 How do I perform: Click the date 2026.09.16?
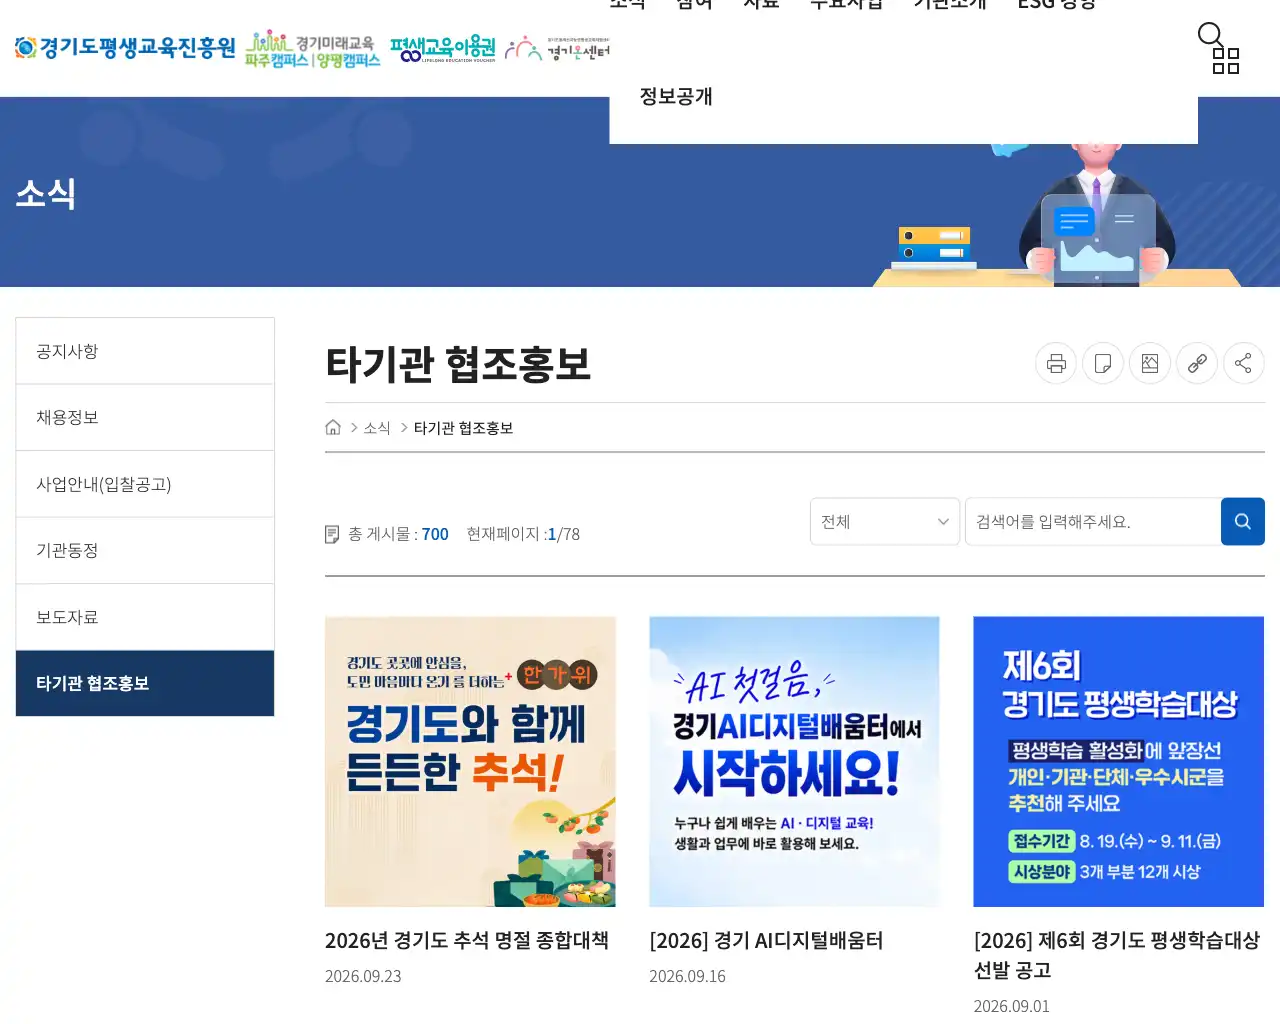pyautogui.click(x=687, y=976)
